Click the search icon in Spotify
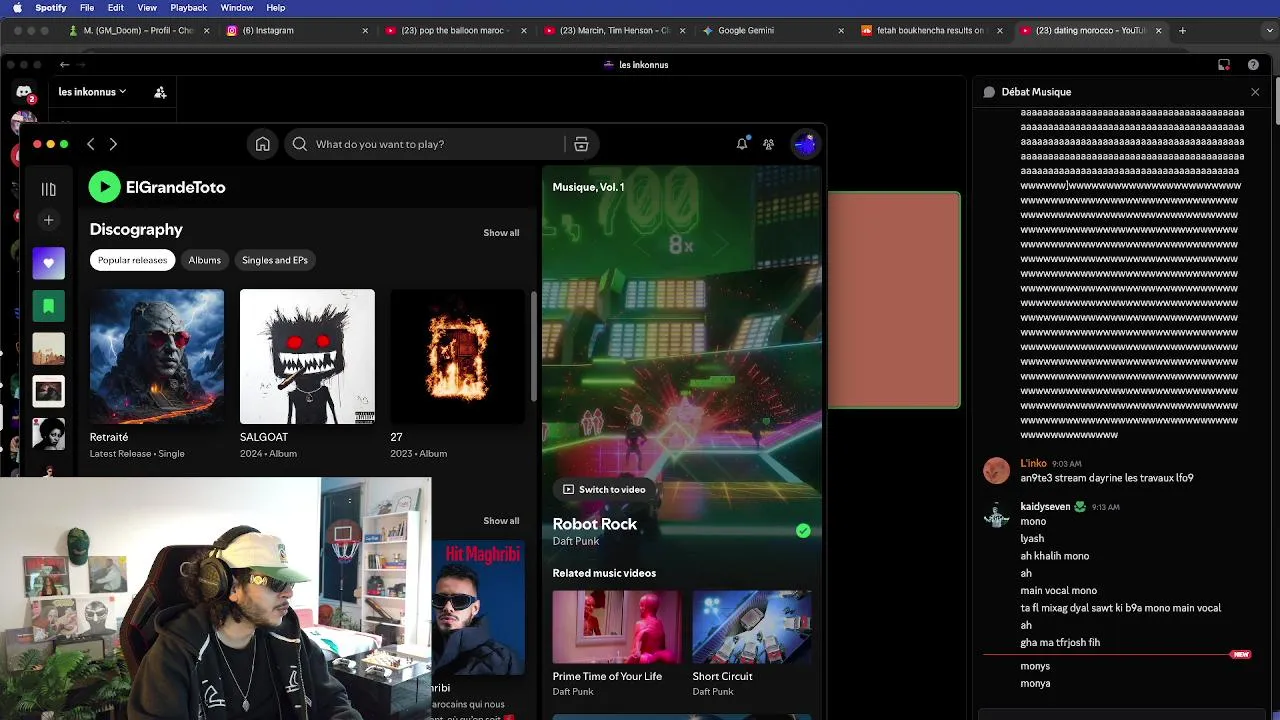This screenshot has width=1280, height=720. pos(300,144)
